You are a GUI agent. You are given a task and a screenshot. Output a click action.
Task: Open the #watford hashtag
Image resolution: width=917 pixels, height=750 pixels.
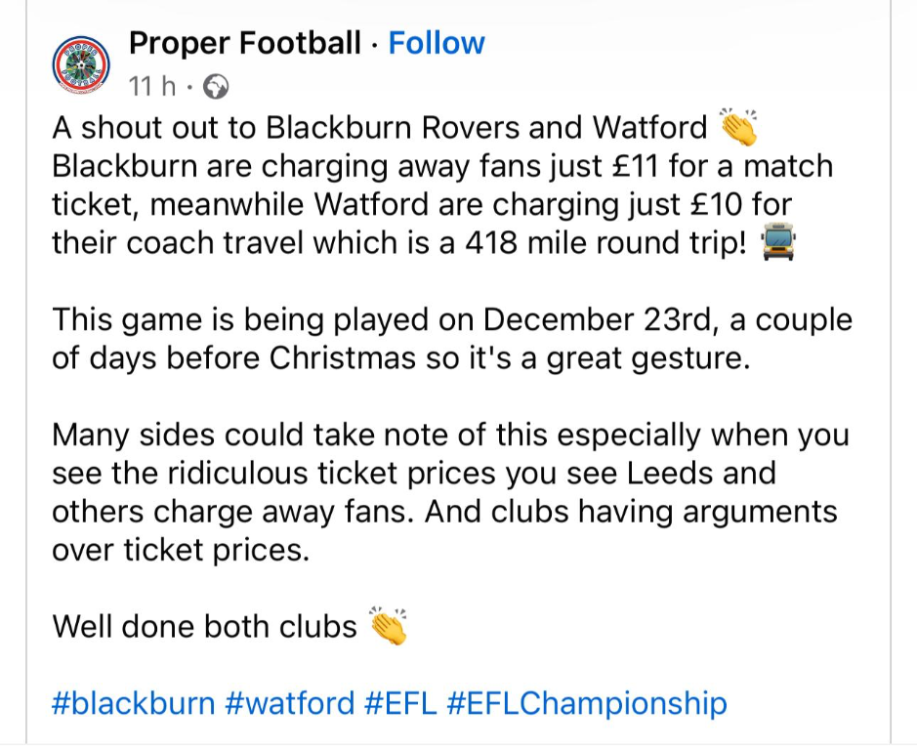290,703
